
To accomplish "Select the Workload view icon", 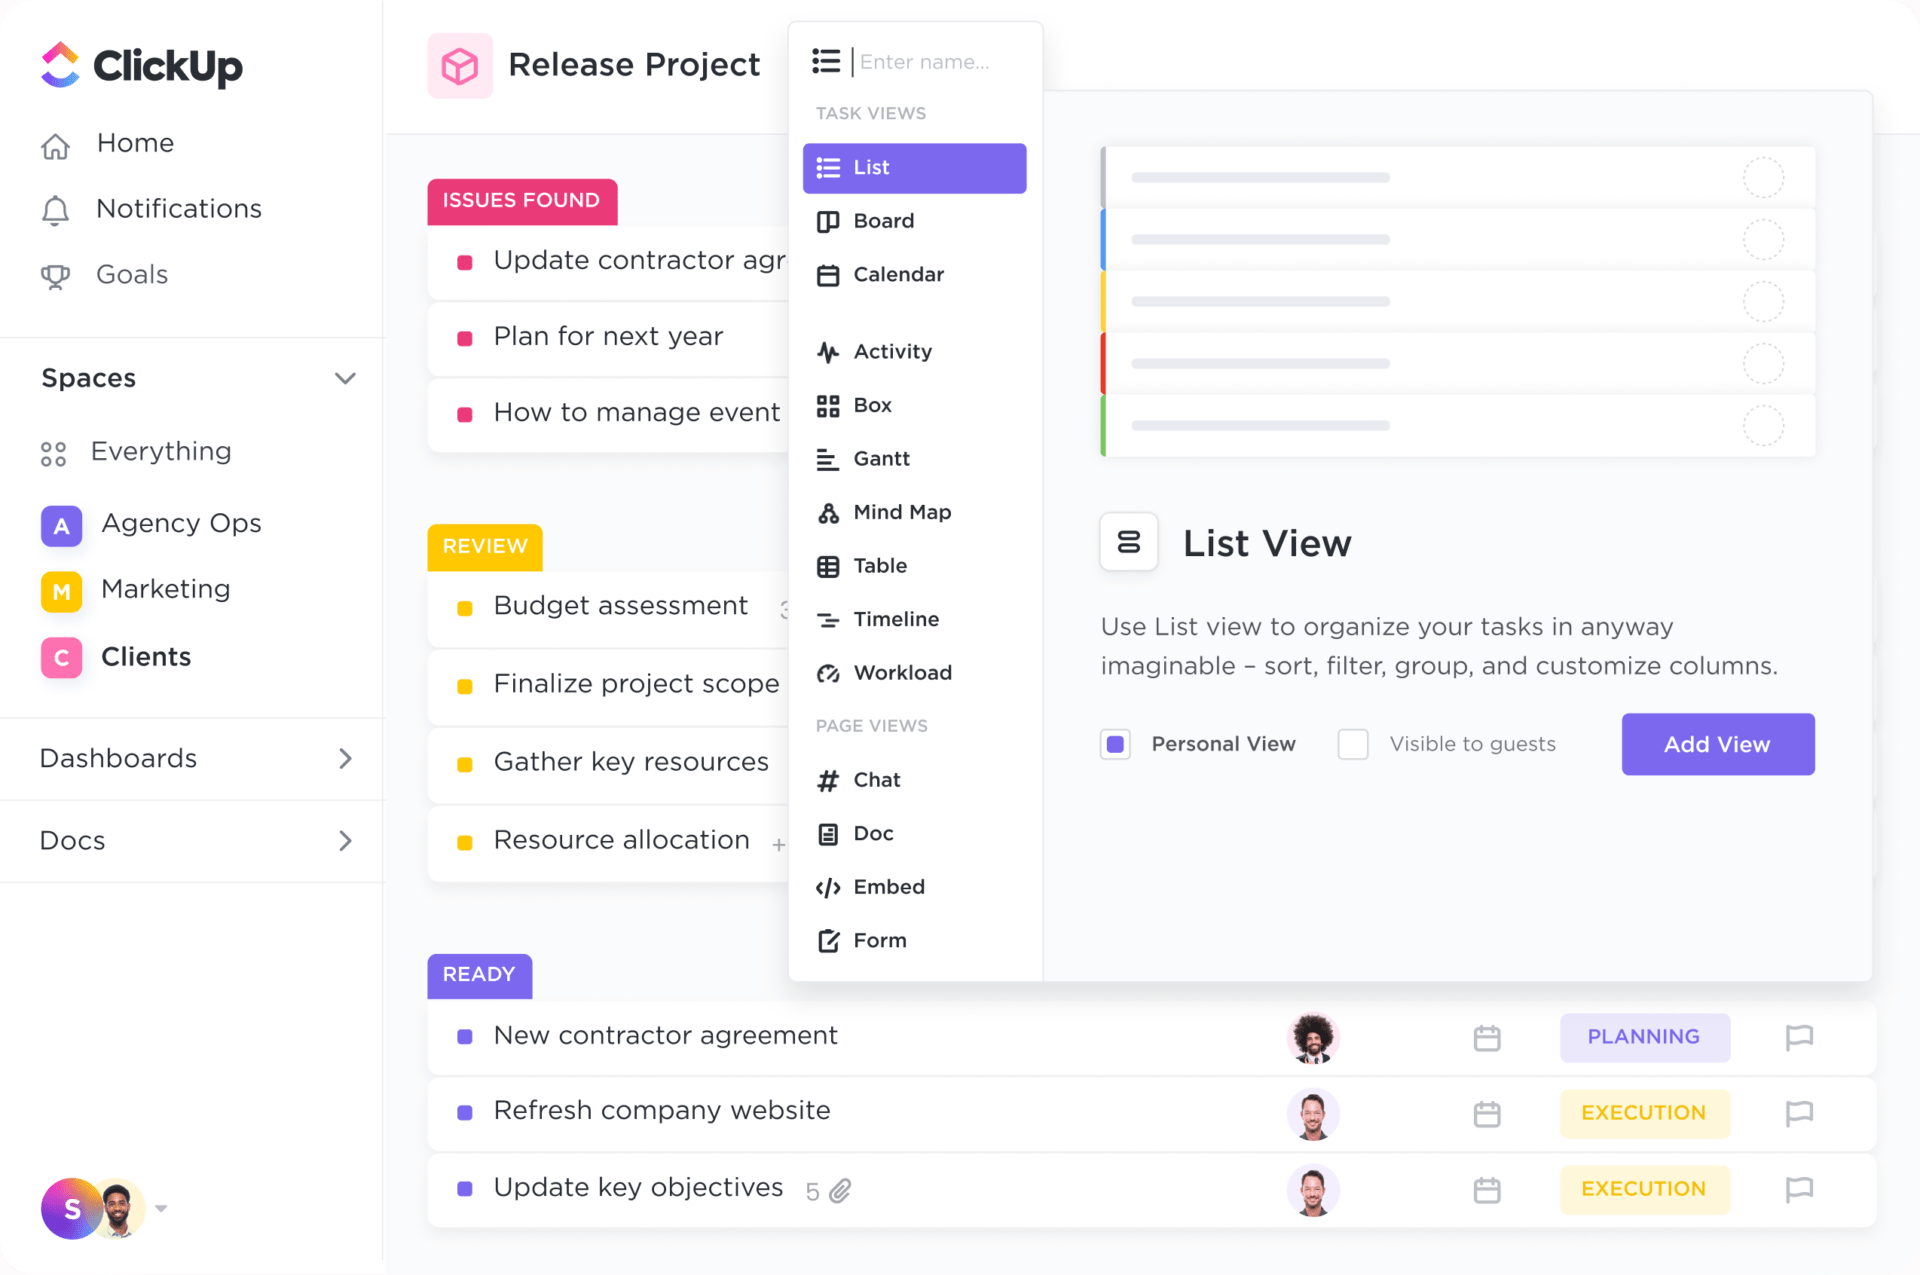I will tap(828, 672).
